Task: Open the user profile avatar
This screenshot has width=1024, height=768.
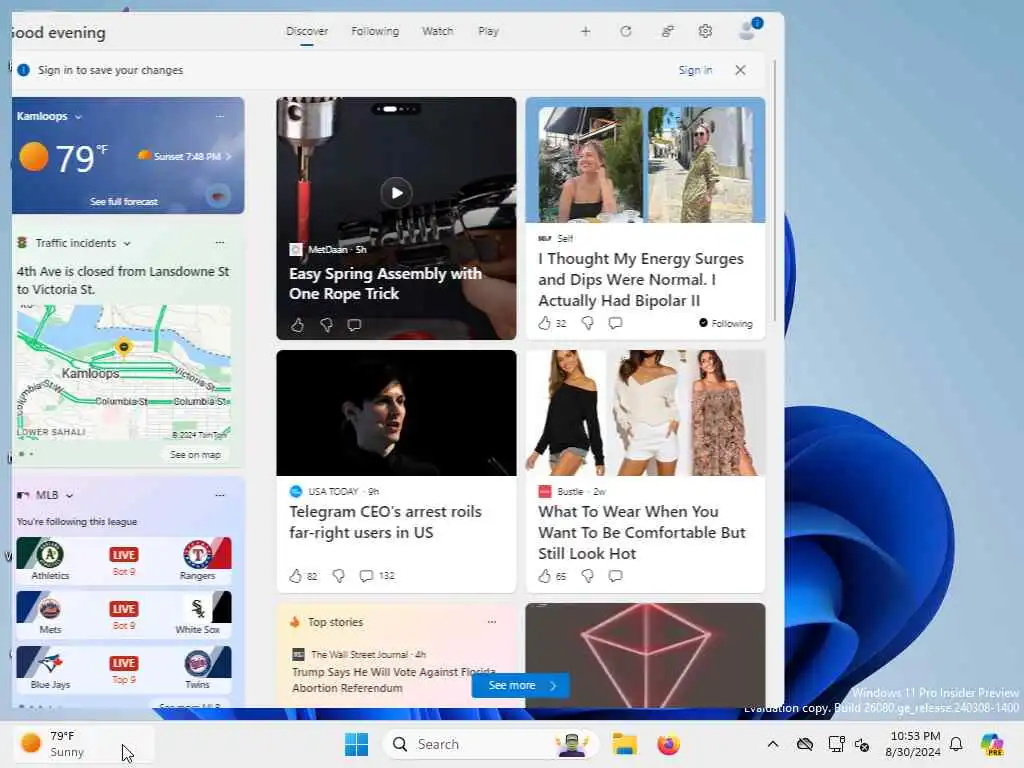Action: click(747, 30)
